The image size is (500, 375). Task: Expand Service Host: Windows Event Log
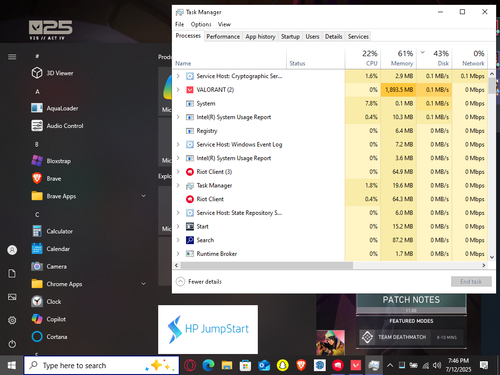(x=178, y=144)
